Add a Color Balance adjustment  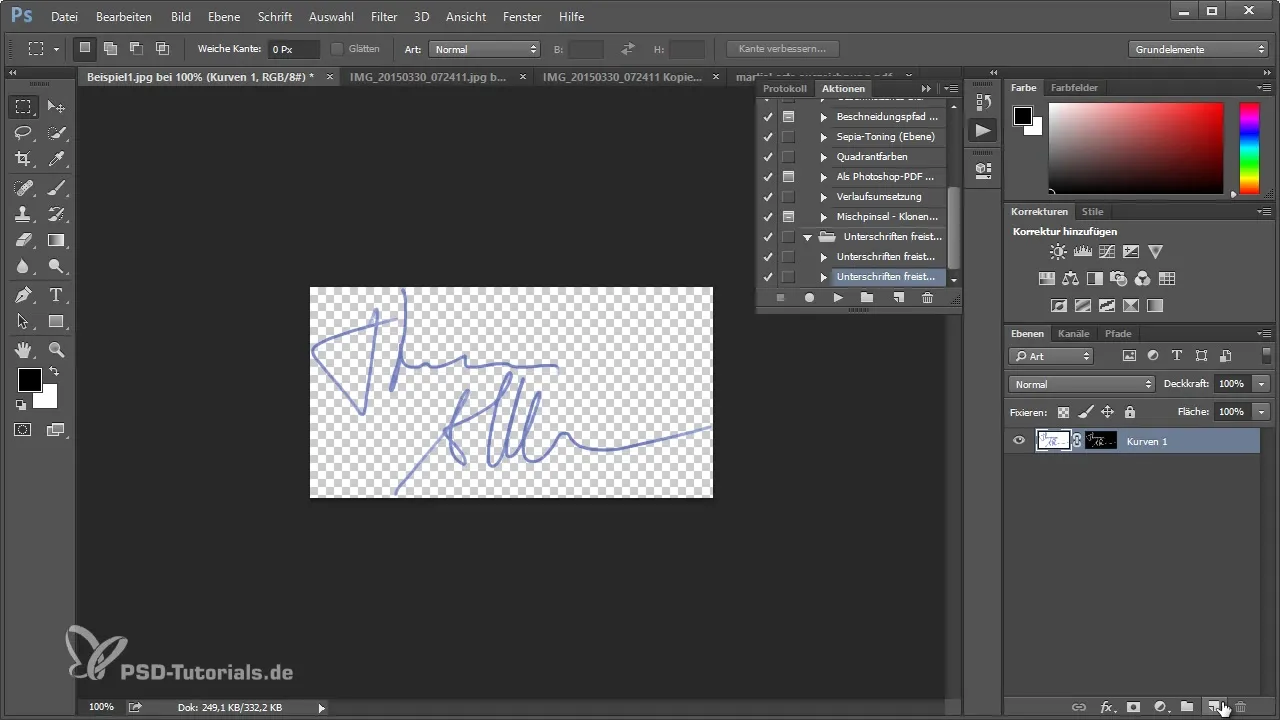[1071, 279]
